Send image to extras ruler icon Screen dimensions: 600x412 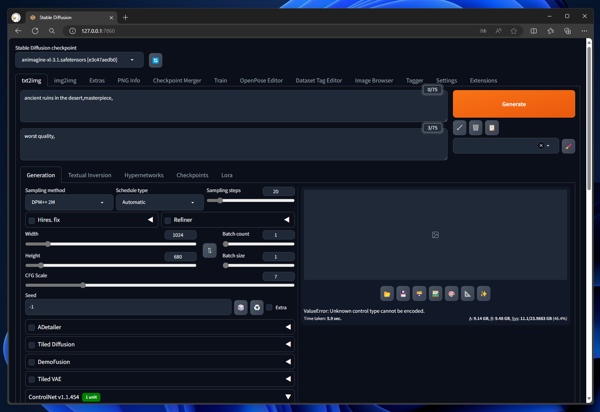[x=468, y=294]
